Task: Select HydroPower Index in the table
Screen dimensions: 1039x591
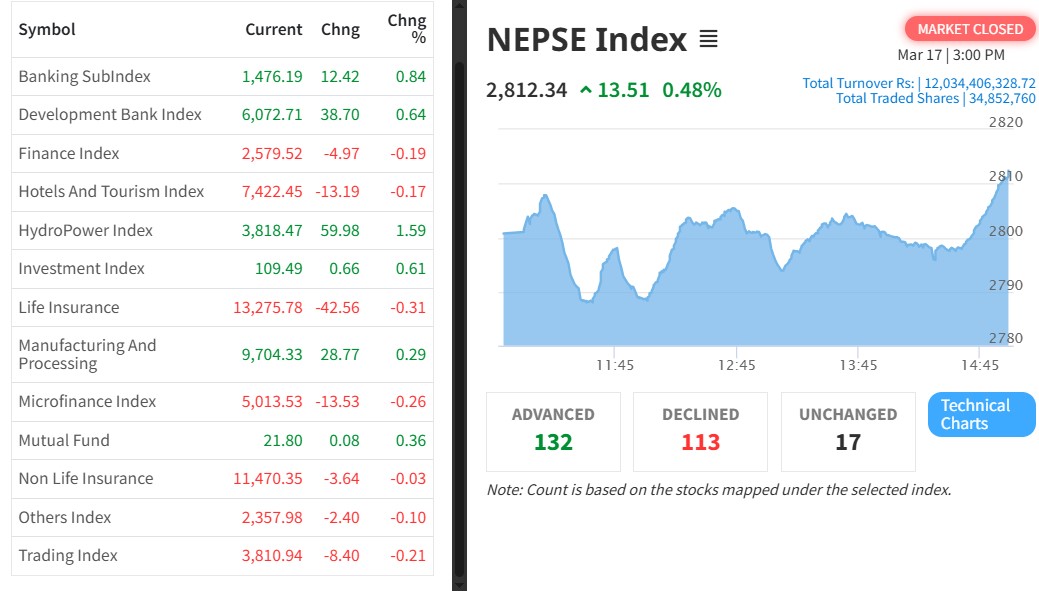Action: pos(85,230)
